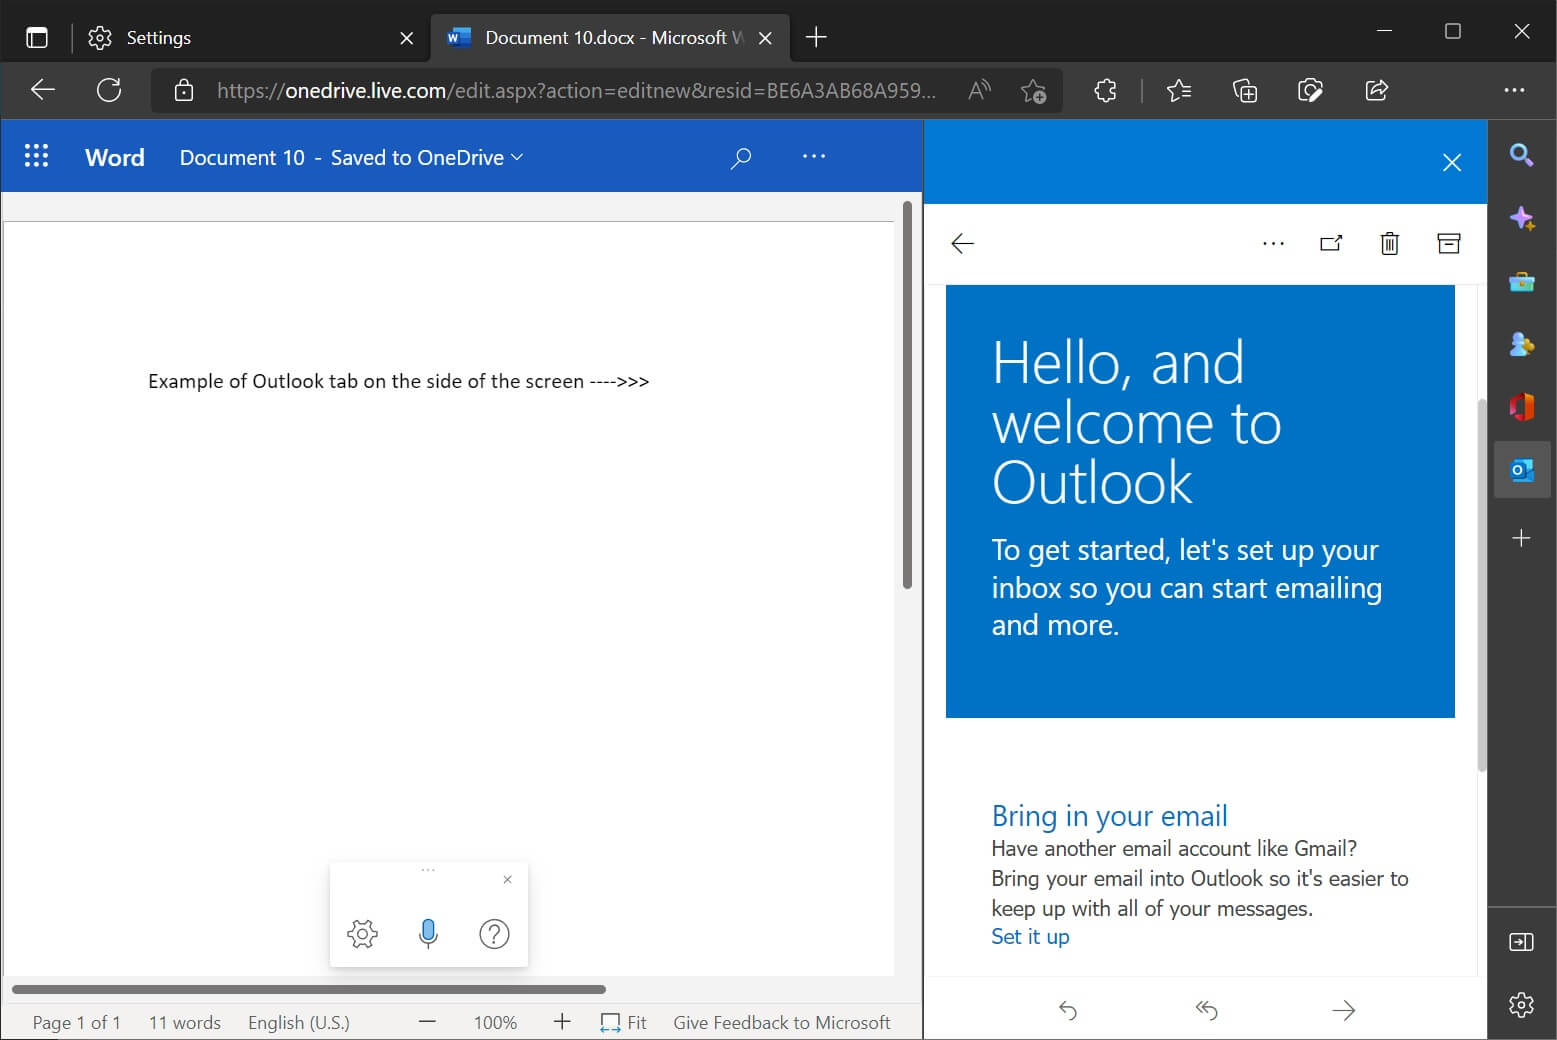Open the Outlook message in new window

click(x=1331, y=243)
